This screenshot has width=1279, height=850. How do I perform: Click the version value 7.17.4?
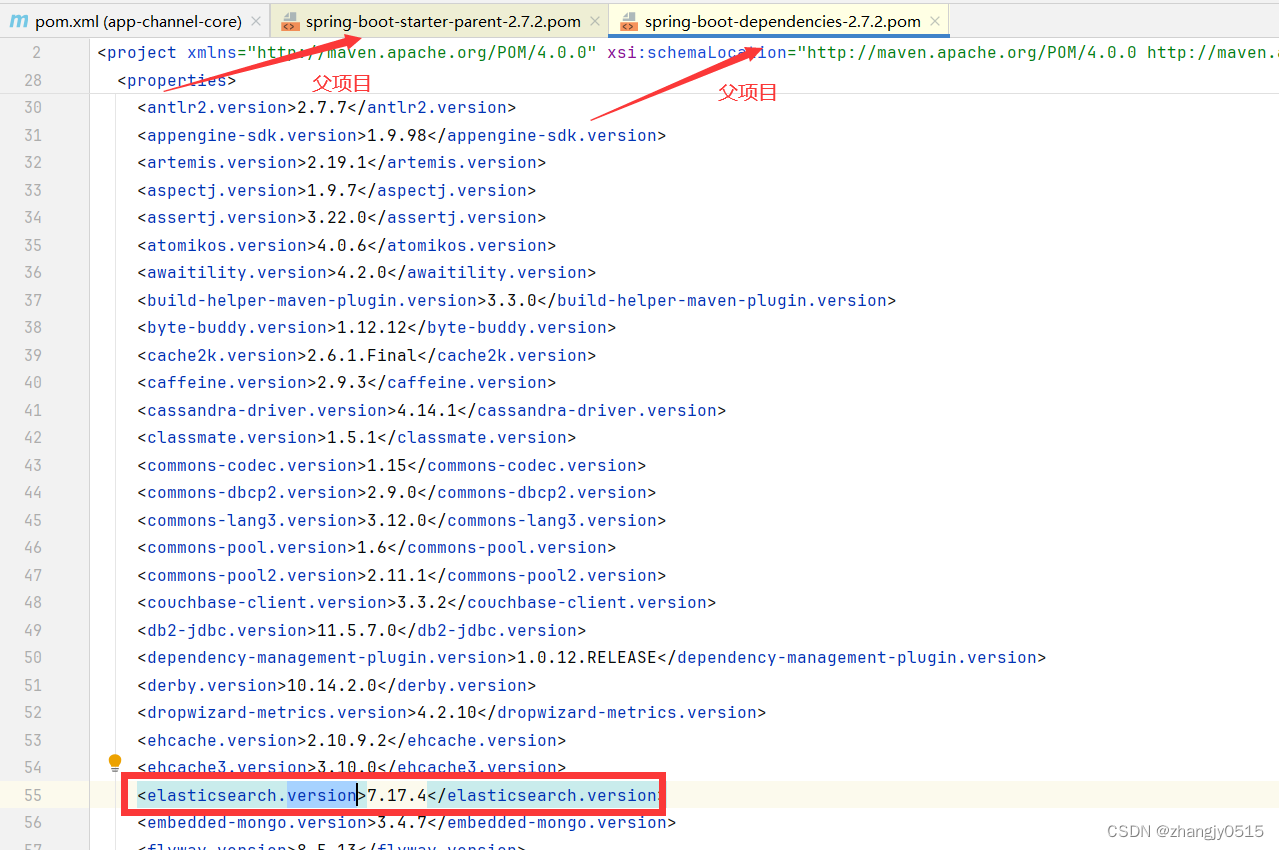tap(395, 794)
